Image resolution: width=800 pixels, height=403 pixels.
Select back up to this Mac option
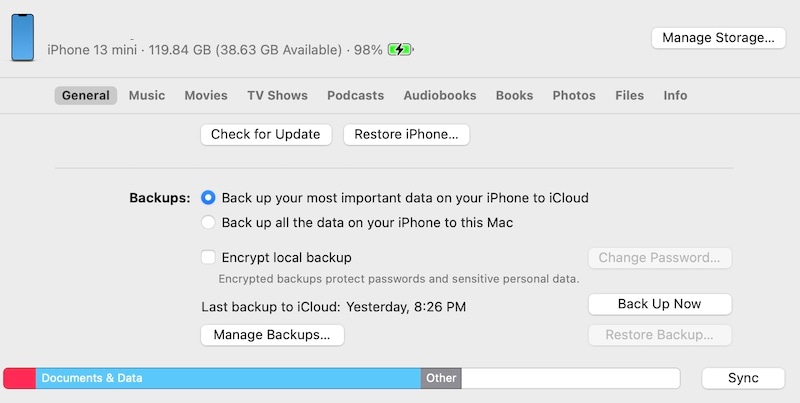(x=208, y=223)
